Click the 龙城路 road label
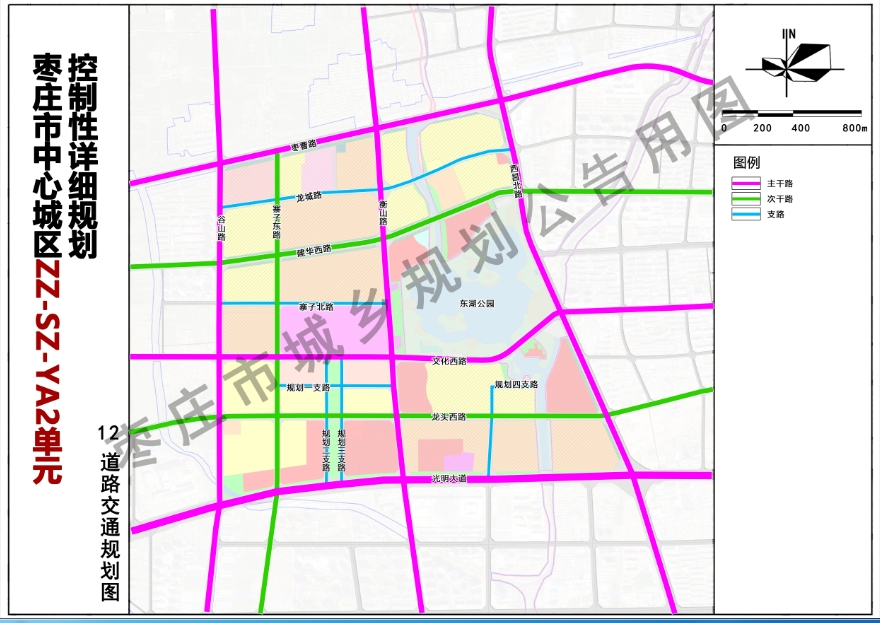 310,196
